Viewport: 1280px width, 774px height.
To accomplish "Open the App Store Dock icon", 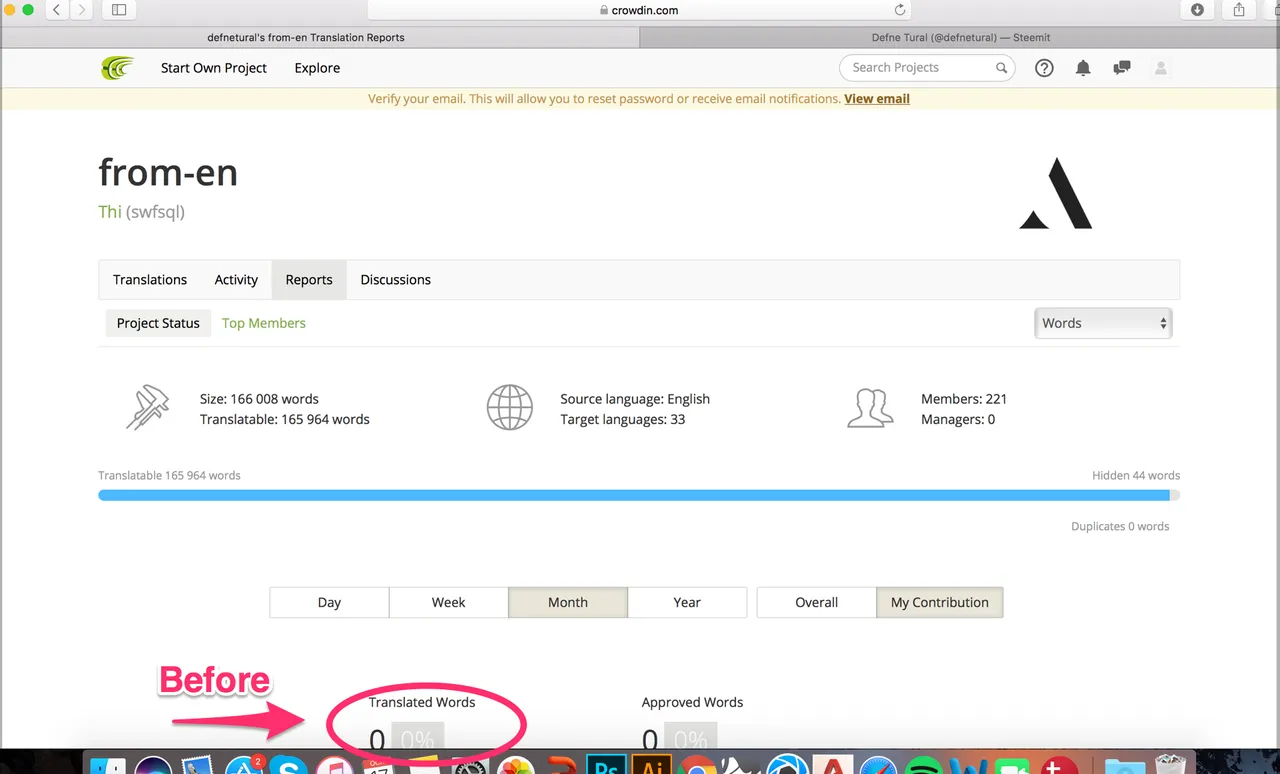I will click(243, 767).
